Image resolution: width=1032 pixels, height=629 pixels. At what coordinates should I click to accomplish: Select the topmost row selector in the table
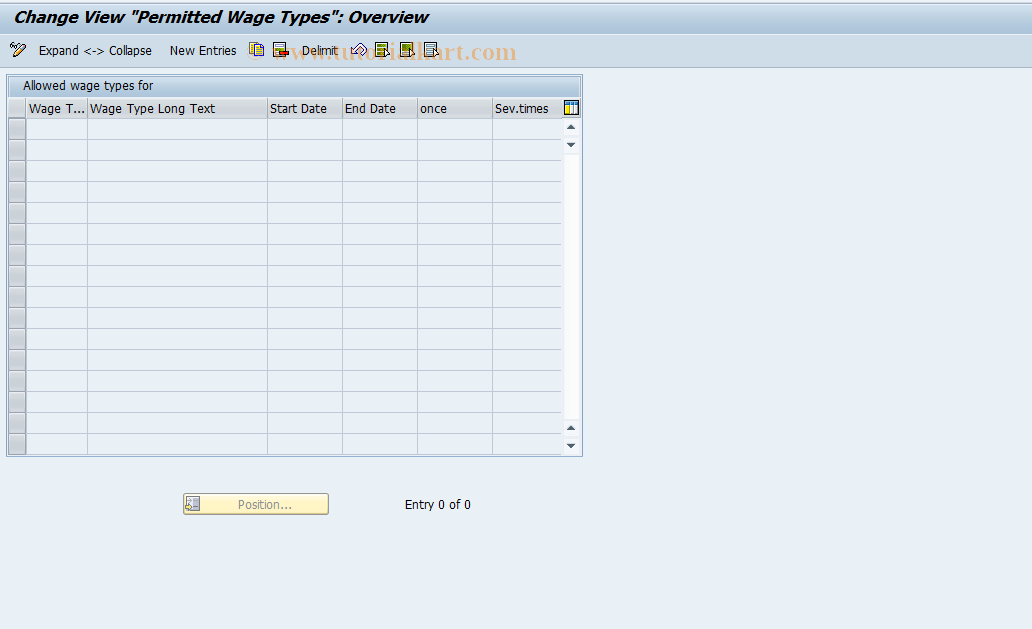[x=17, y=129]
